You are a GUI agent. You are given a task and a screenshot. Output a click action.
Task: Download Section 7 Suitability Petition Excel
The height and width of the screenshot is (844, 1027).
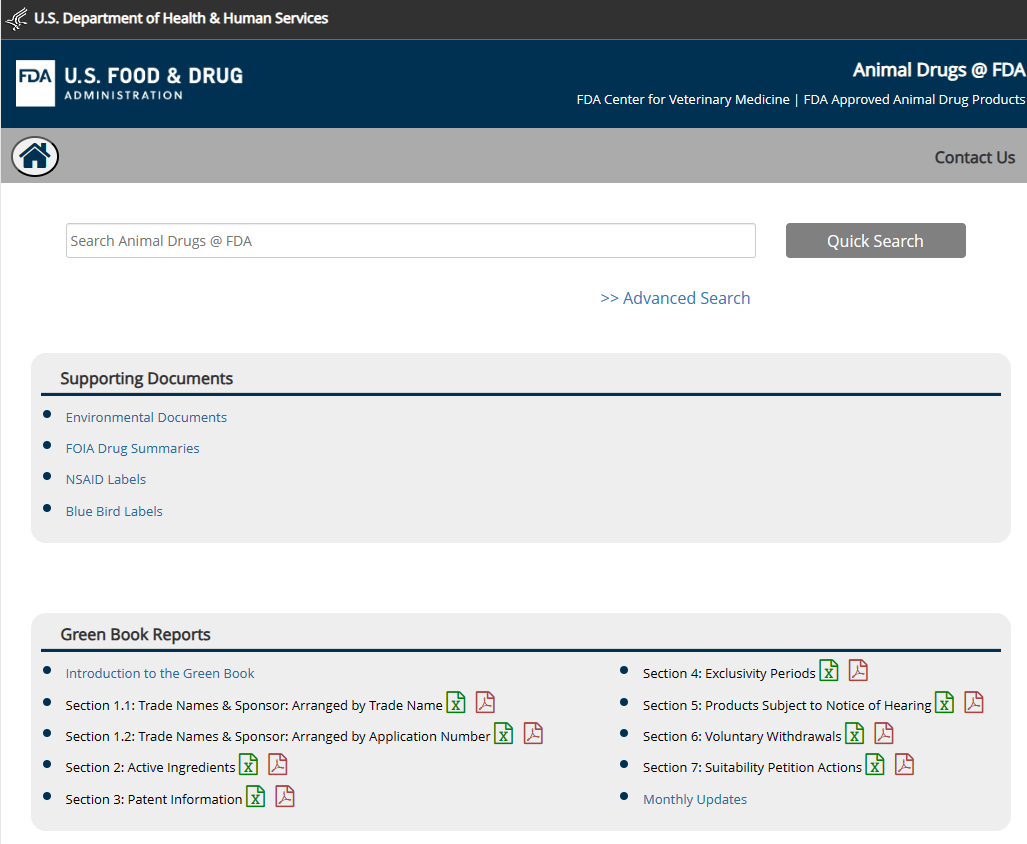(x=874, y=765)
